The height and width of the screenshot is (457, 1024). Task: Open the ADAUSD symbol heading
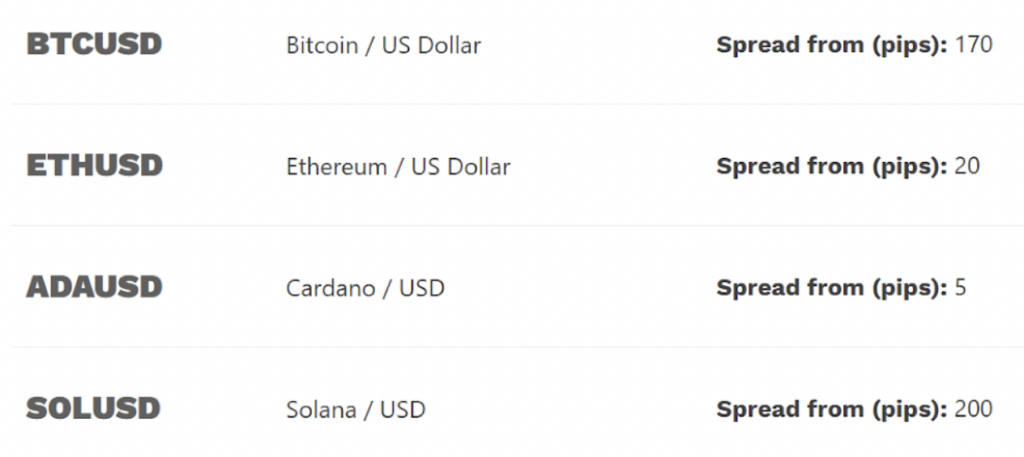pyautogui.click(x=94, y=288)
